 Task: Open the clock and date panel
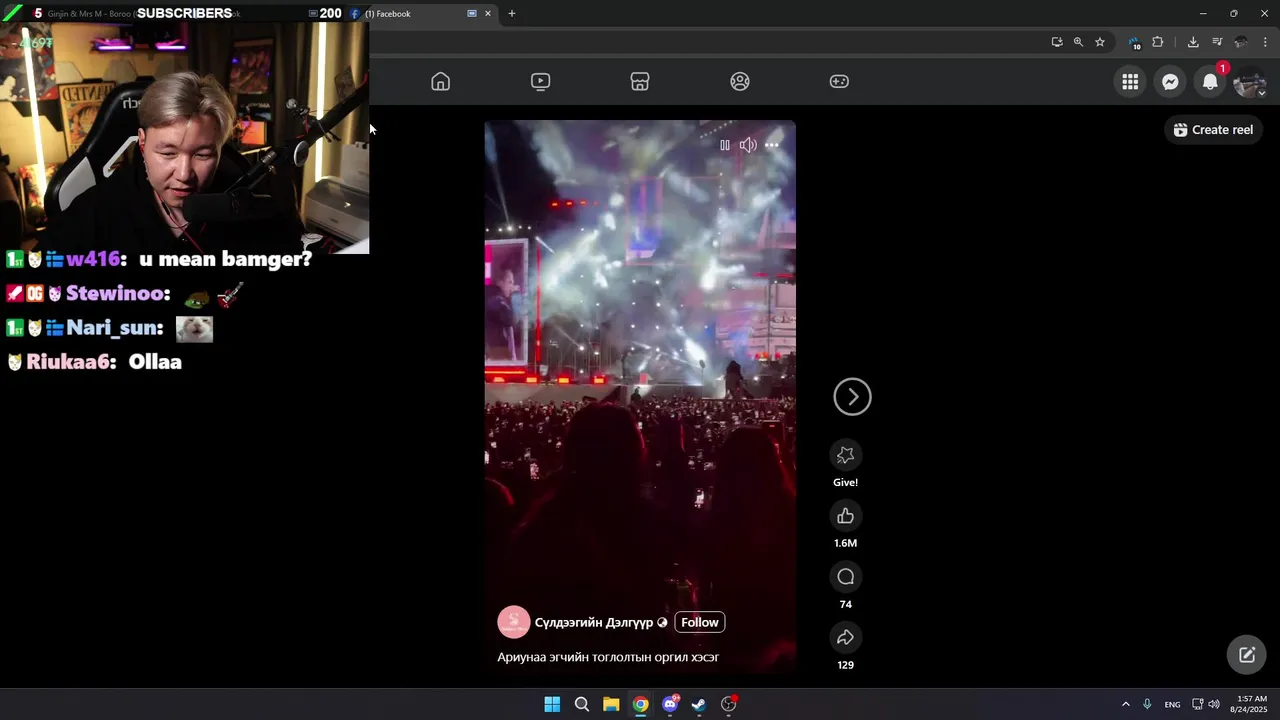pos(1251,704)
